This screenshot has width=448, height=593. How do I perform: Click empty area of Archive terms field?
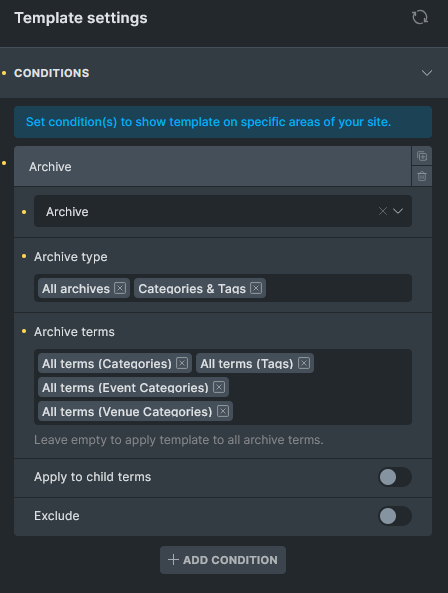pyautogui.click(x=321, y=397)
